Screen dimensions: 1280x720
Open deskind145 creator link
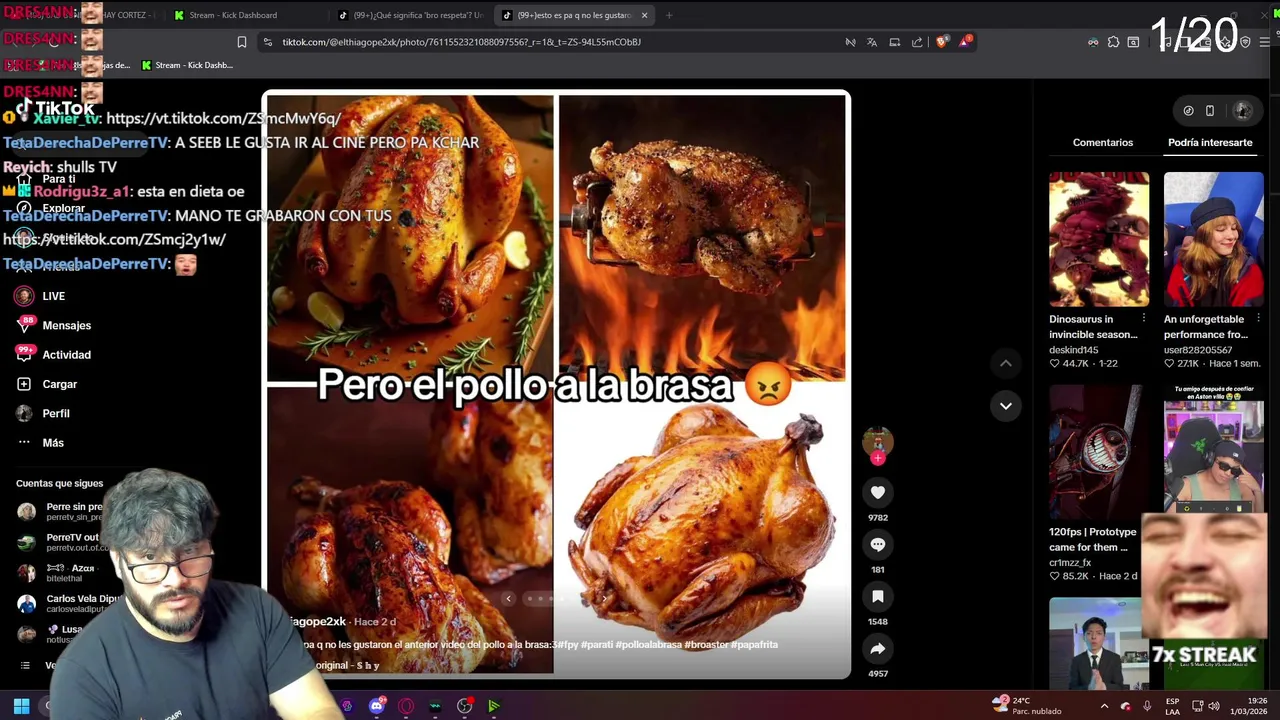pyautogui.click(x=1074, y=350)
